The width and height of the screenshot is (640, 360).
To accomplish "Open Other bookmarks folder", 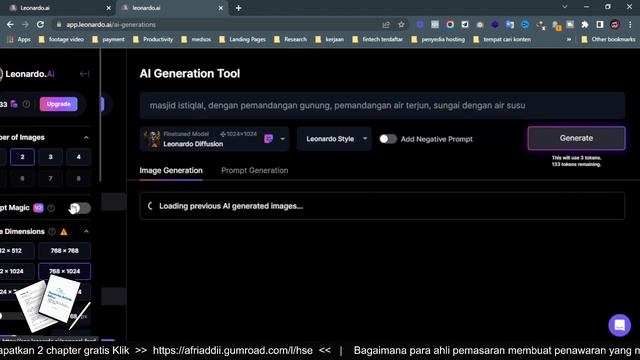I will (x=609, y=39).
